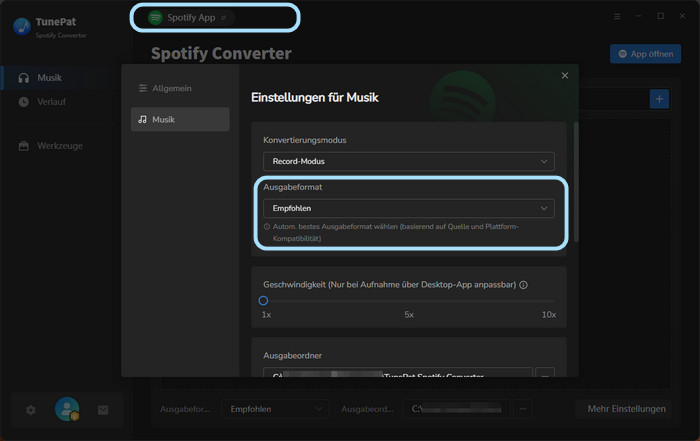The height and width of the screenshot is (441, 700).
Task: Open the hamburger menu in title bar
Action: (616, 17)
